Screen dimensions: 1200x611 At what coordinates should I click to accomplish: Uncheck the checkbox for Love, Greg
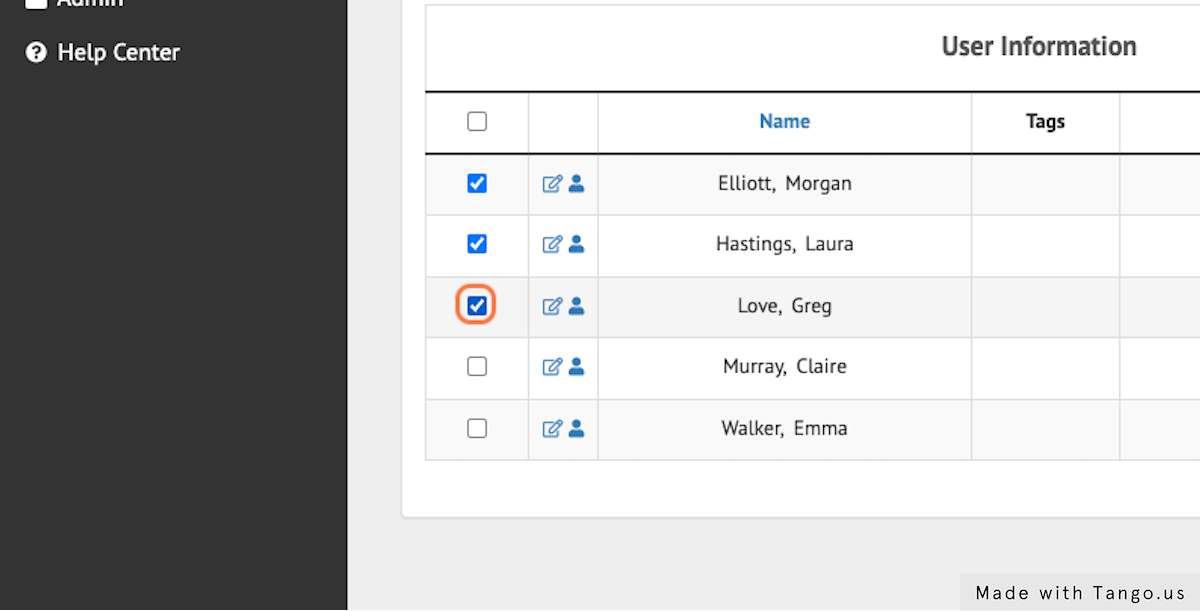pyautogui.click(x=476, y=305)
